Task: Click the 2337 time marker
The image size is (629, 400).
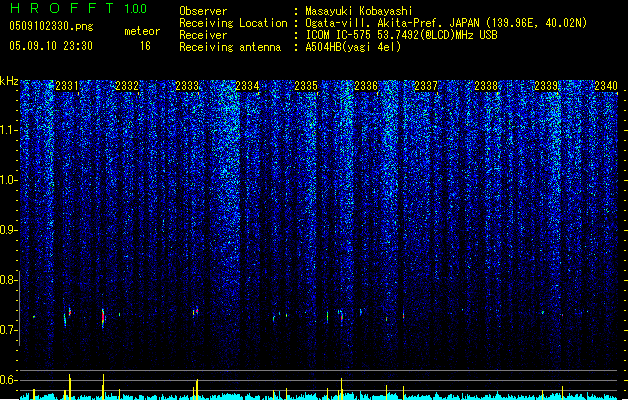Action: click(426, 86)
